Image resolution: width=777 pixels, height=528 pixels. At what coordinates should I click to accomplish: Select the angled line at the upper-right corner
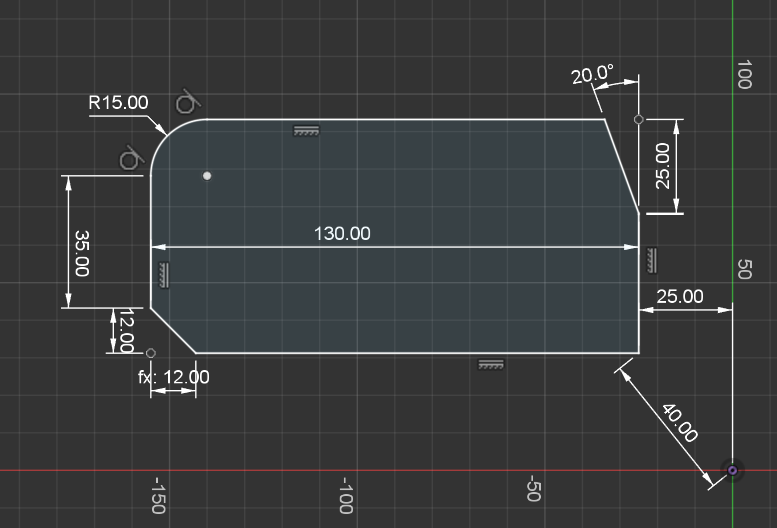click(x=623, y=166)
